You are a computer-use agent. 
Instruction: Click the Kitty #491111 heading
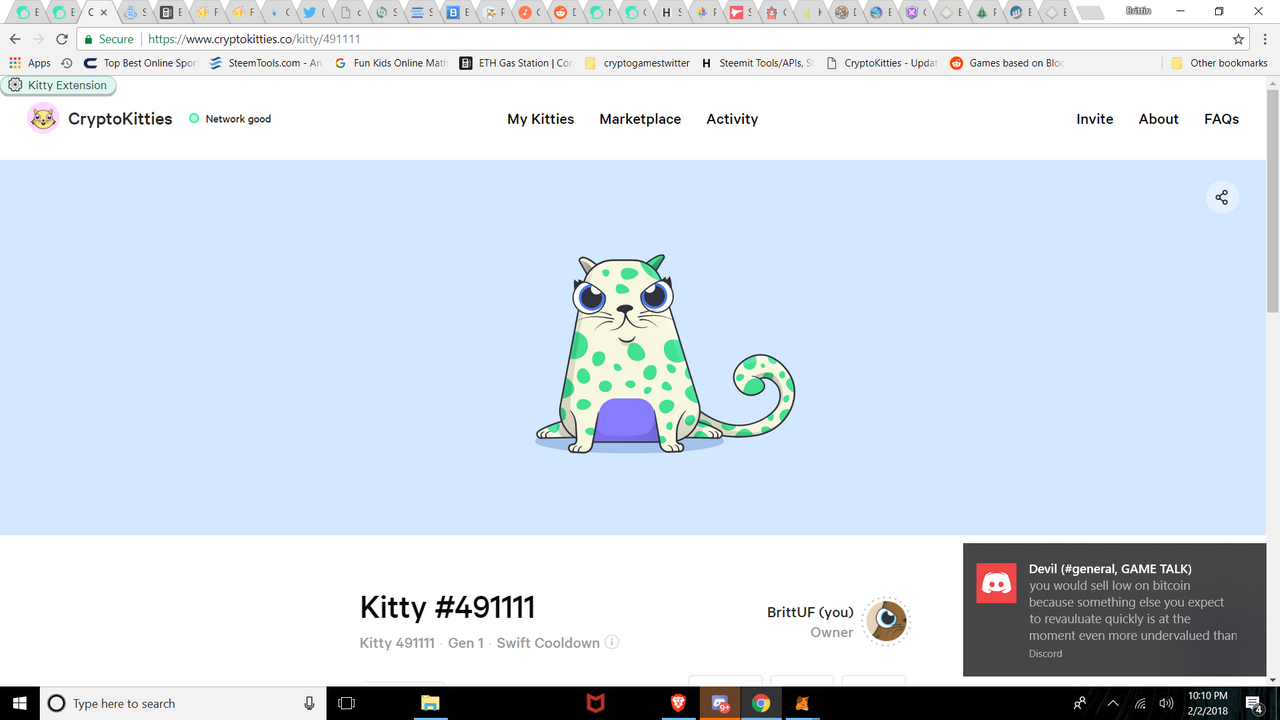point(447,607)
